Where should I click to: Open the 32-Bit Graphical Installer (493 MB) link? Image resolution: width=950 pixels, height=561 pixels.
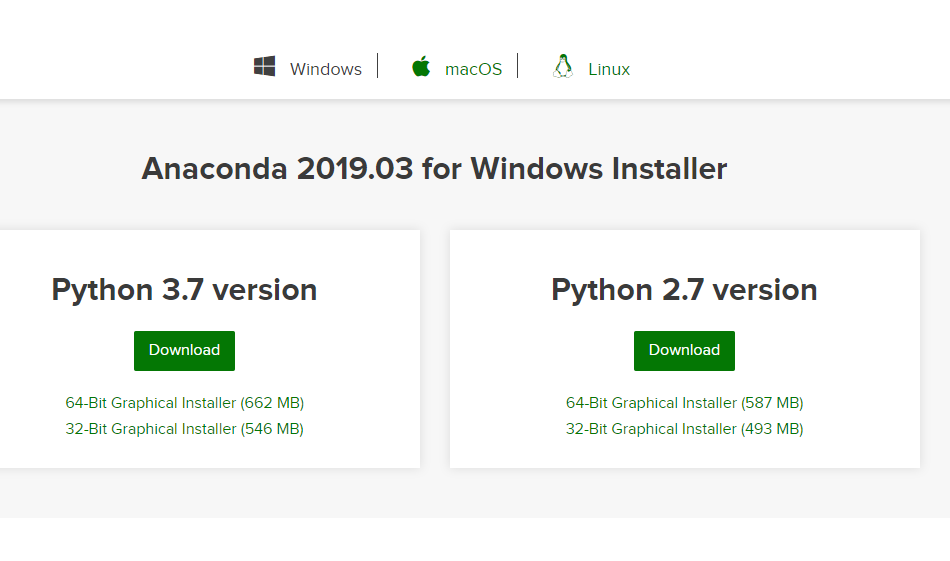685,429
